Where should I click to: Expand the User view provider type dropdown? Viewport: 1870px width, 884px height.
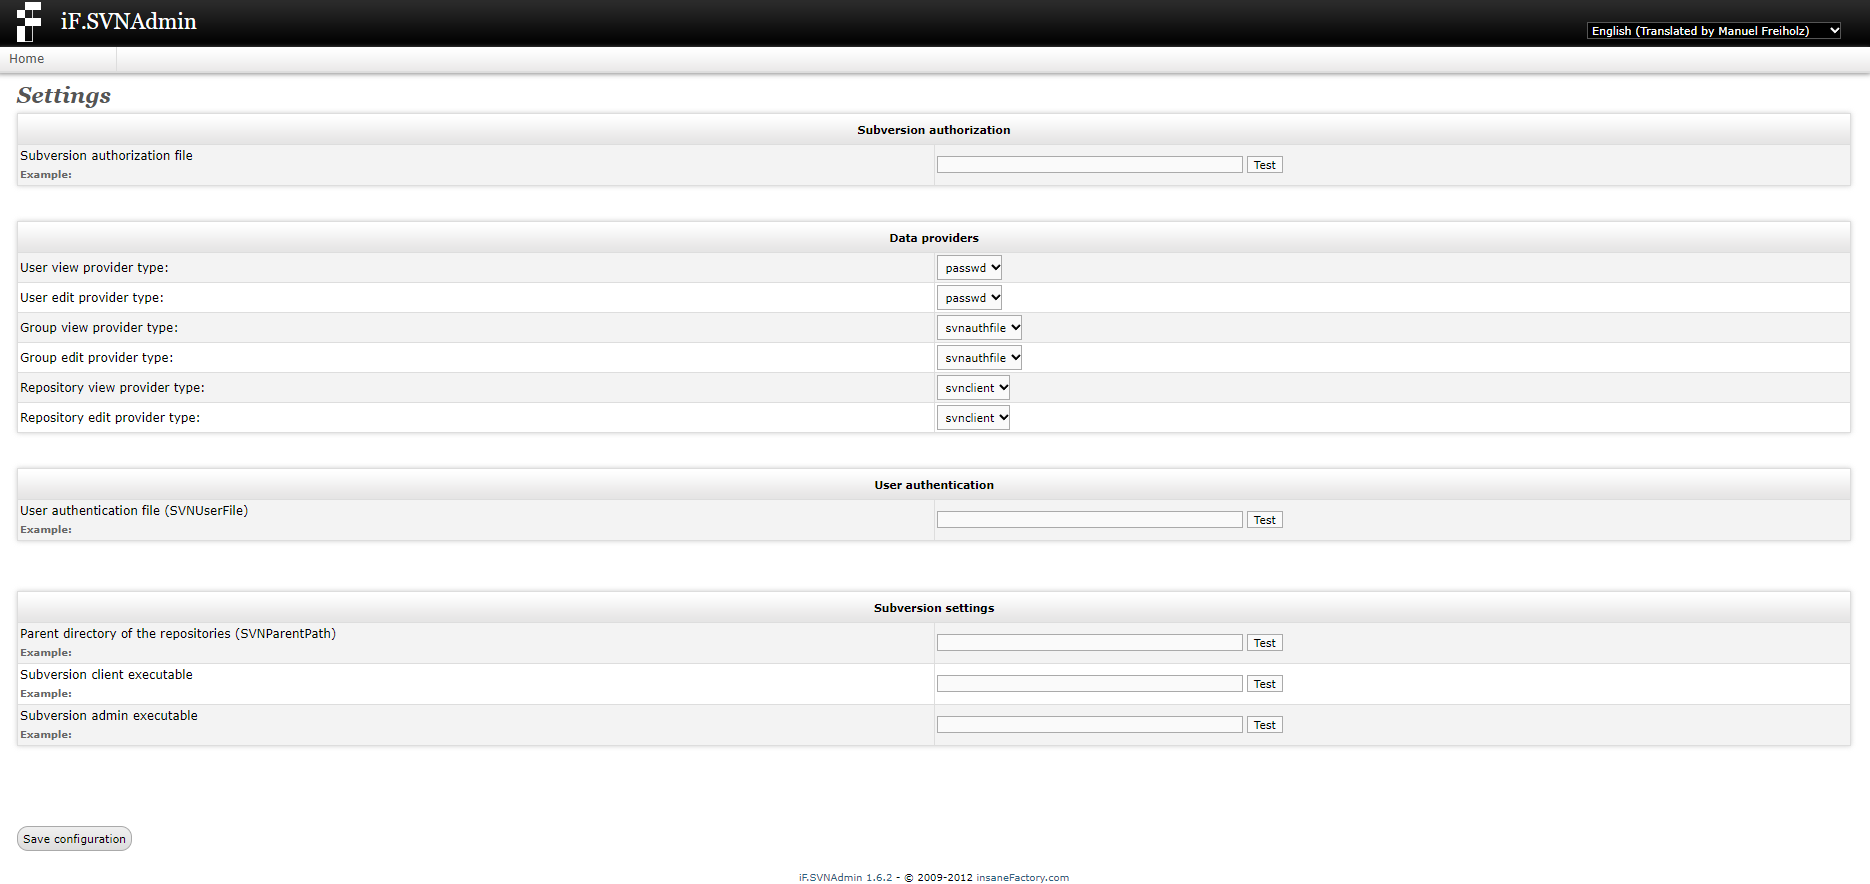point(969,268)
